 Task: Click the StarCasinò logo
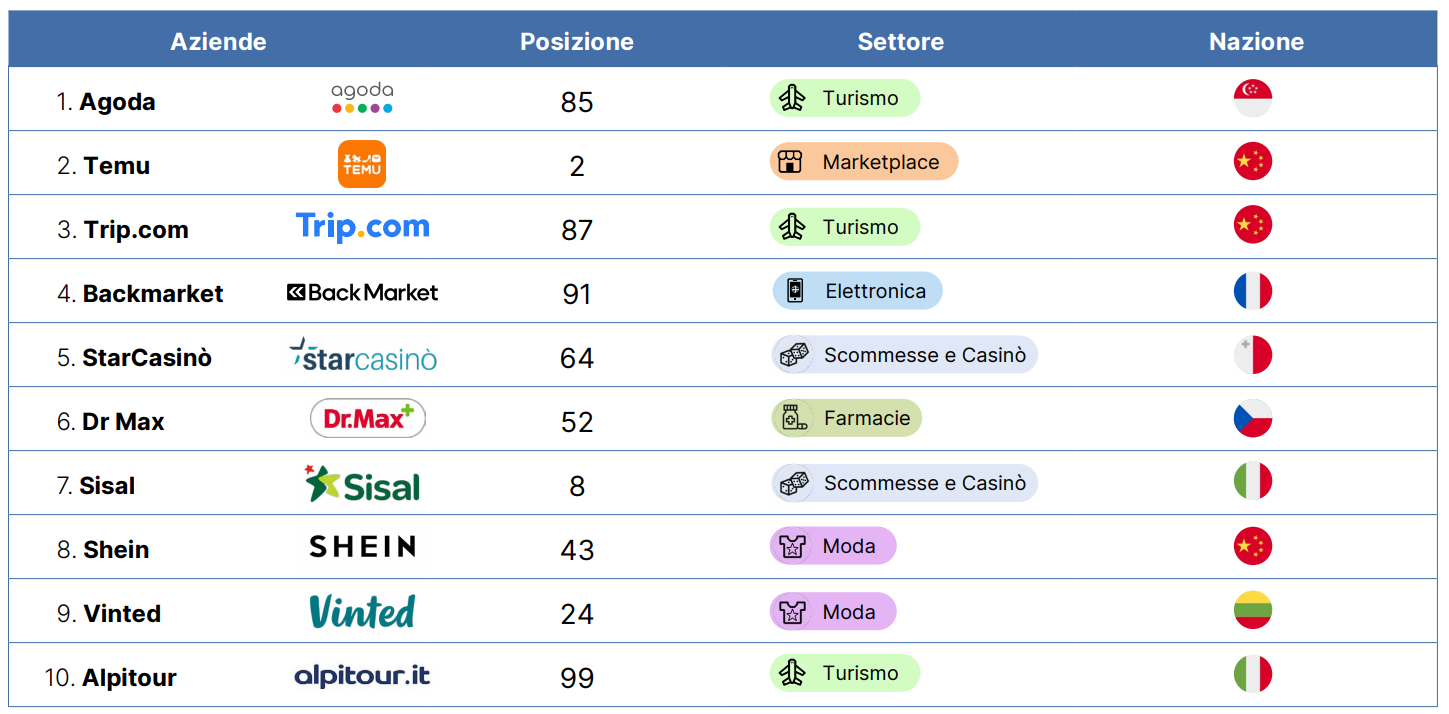pos(362,355)
